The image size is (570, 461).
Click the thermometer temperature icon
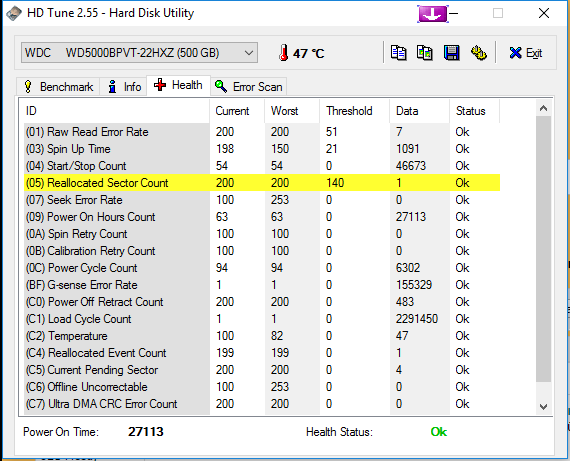[x=284, y=53]
